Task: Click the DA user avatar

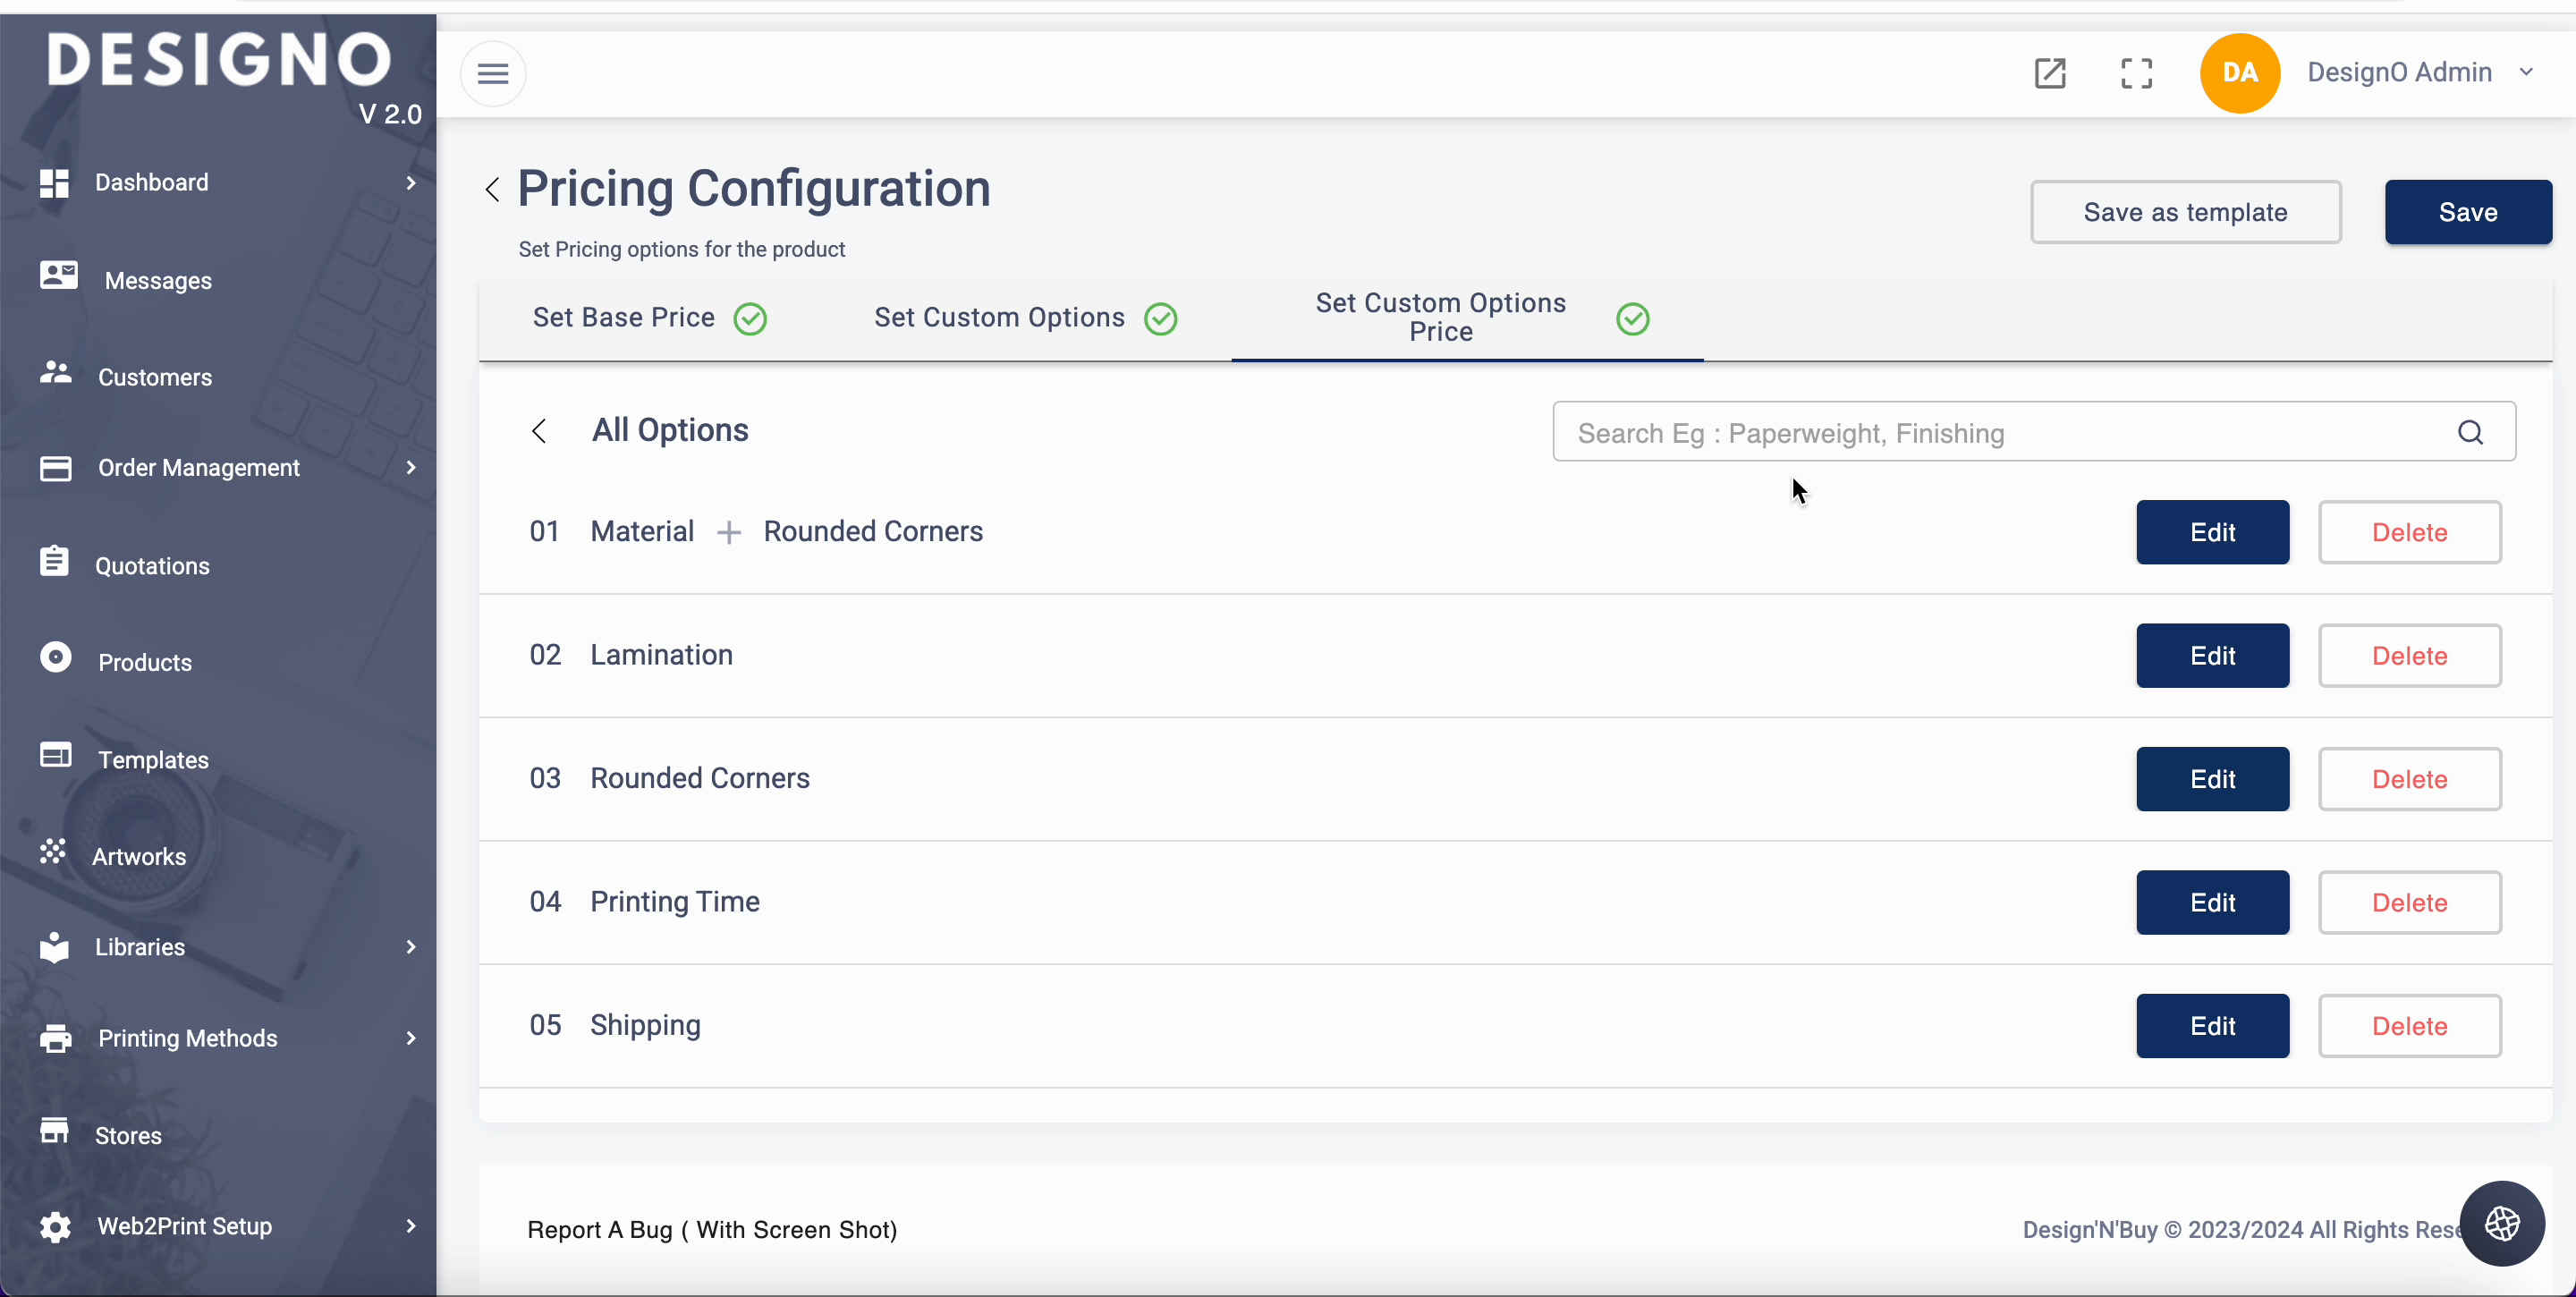Action: [x=2239, y=73]
